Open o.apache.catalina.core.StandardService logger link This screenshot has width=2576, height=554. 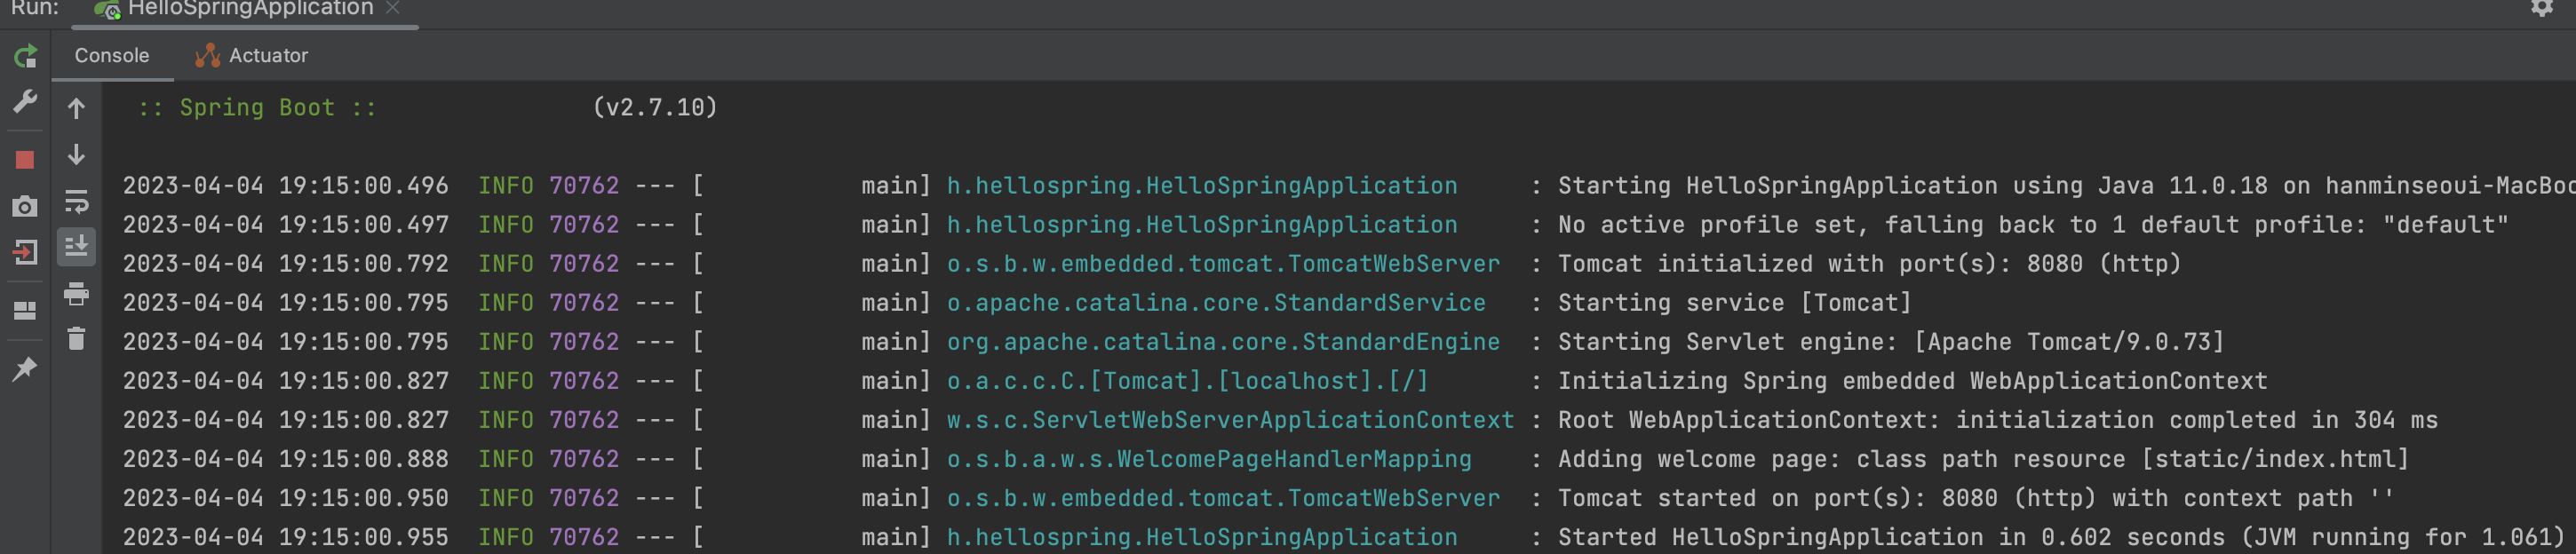(1216, 303)
